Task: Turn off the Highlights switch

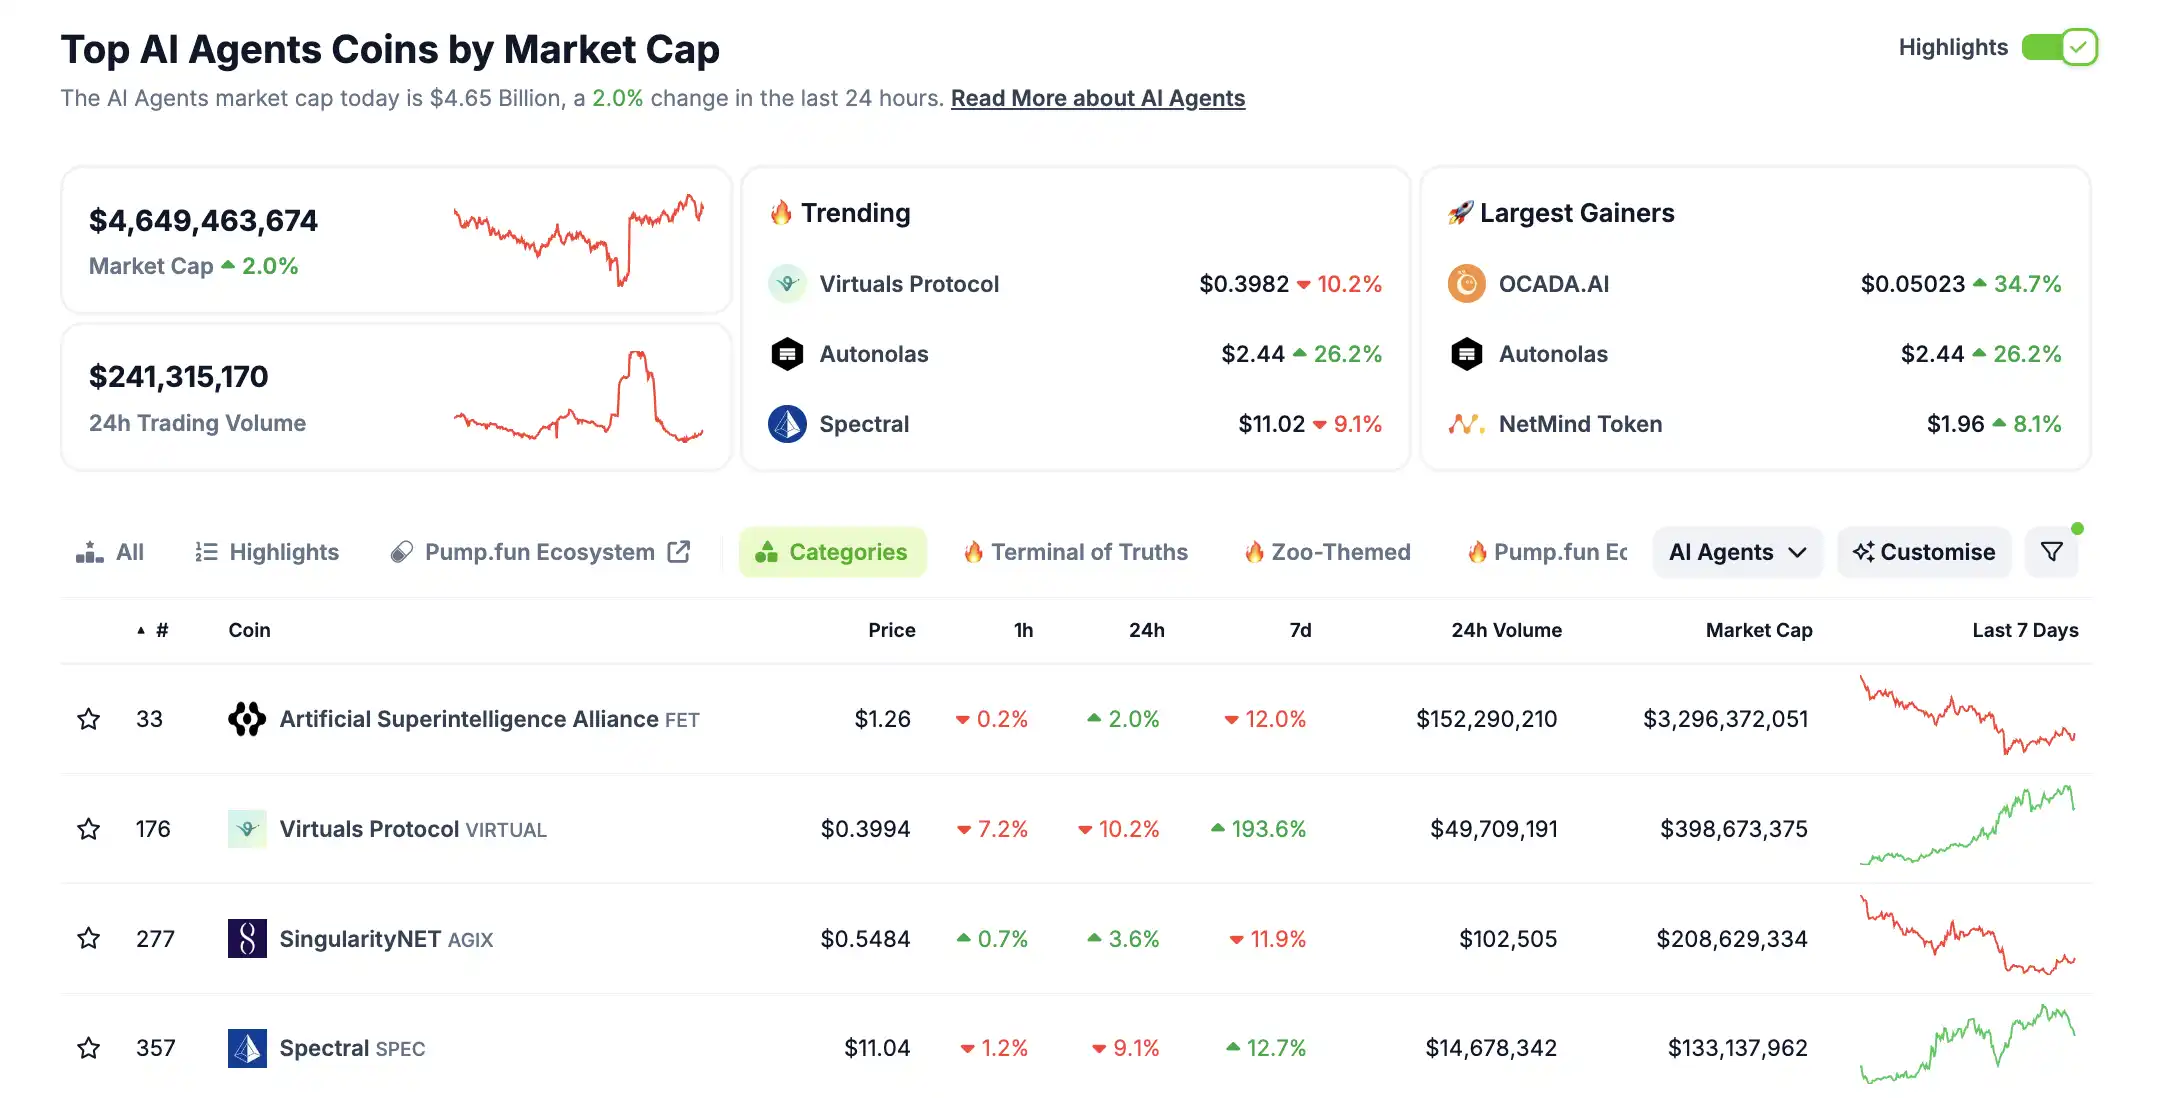Action: click(x=2059, y=47)
